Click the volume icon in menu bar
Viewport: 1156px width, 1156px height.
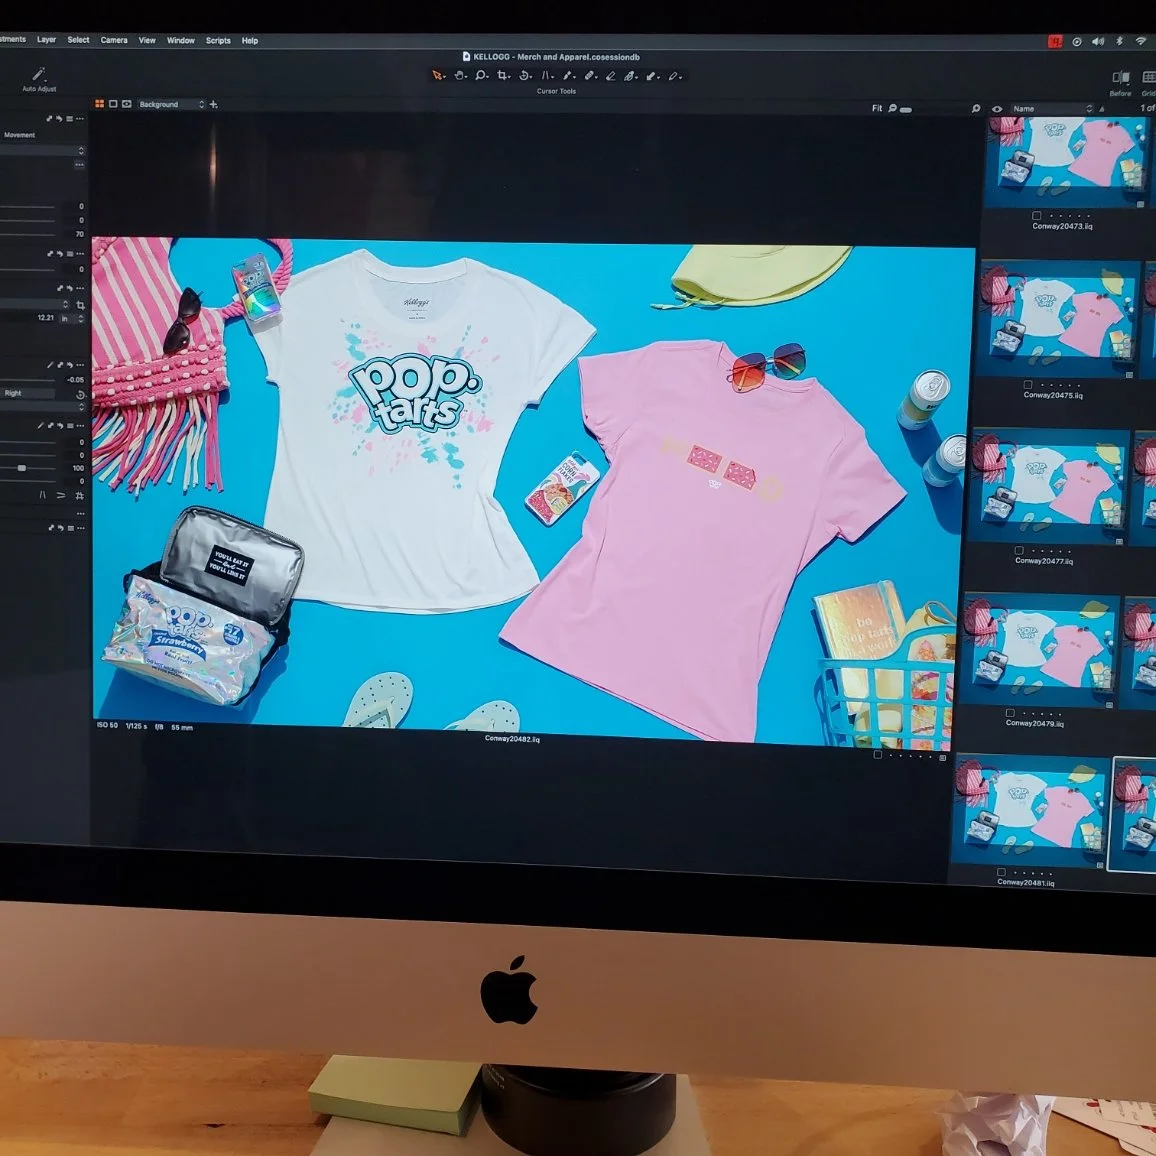pos(1098,41)
